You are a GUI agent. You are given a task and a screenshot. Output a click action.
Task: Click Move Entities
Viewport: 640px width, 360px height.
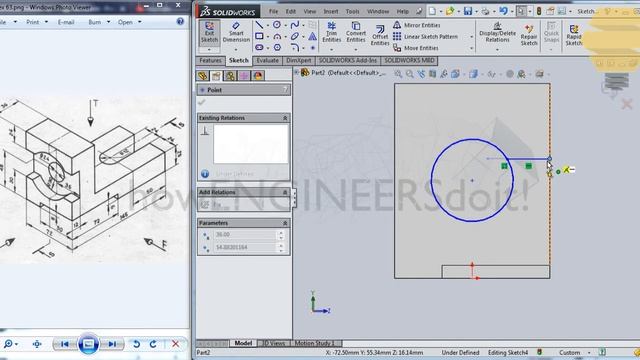[x=416, y=48]
